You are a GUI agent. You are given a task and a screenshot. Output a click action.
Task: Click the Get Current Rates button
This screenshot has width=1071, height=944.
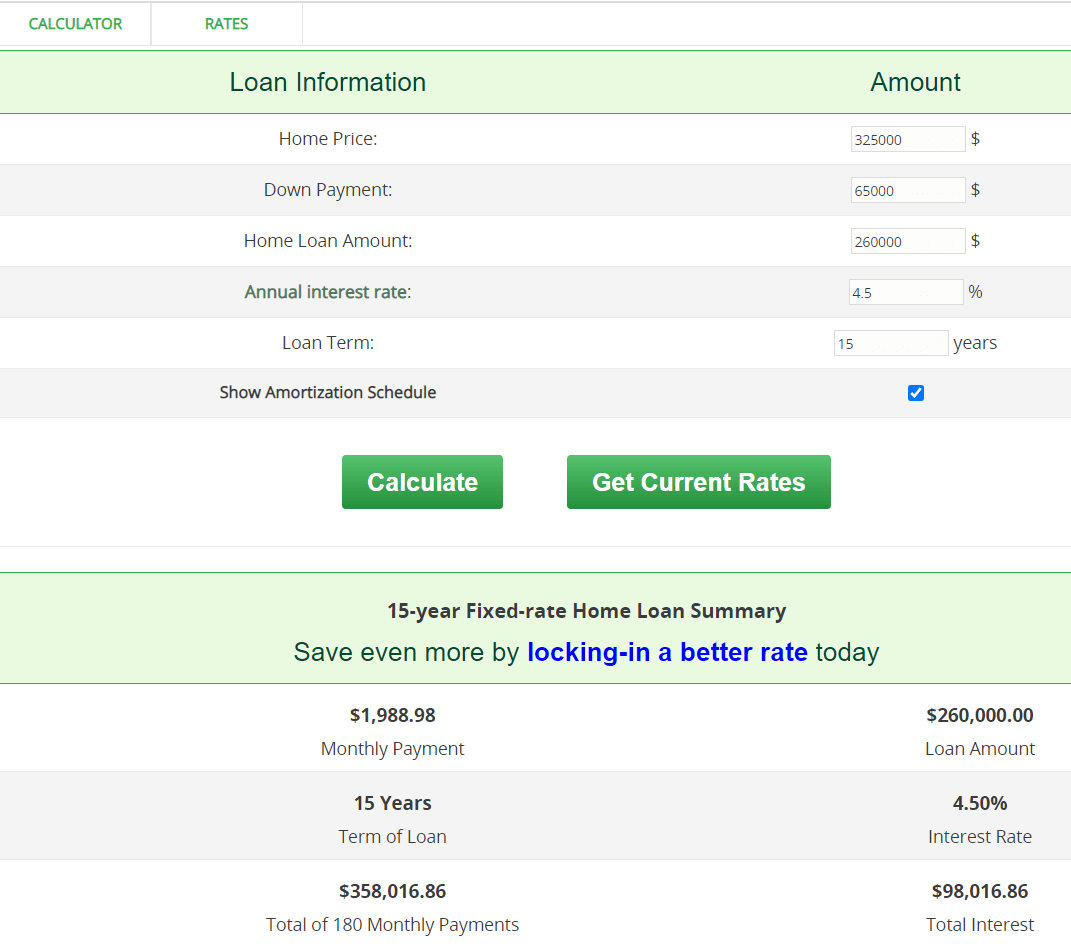[699, 482]
